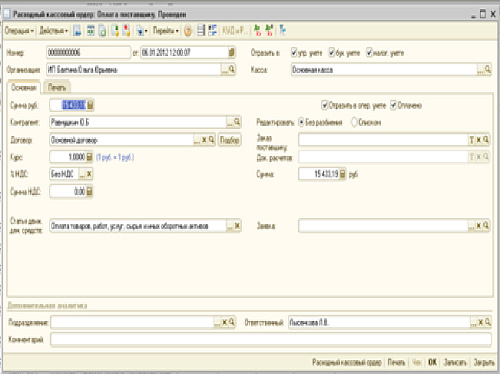Toggle the упр. учете checkbox
Image resolution: width=500 pixels, height=377 pixels.
(x=294, y=52)
